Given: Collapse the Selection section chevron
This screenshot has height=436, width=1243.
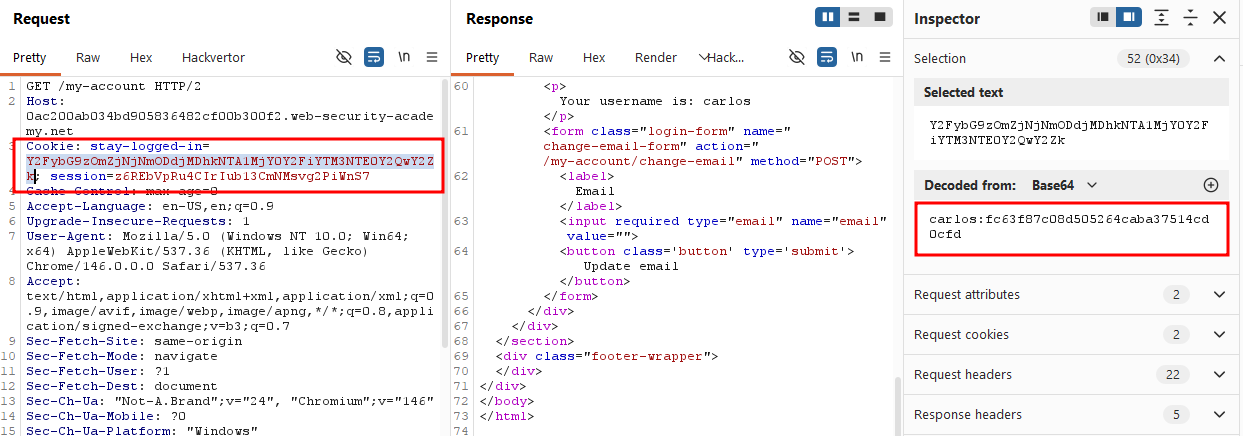Looking at the screenshot, I should 1219,58.
